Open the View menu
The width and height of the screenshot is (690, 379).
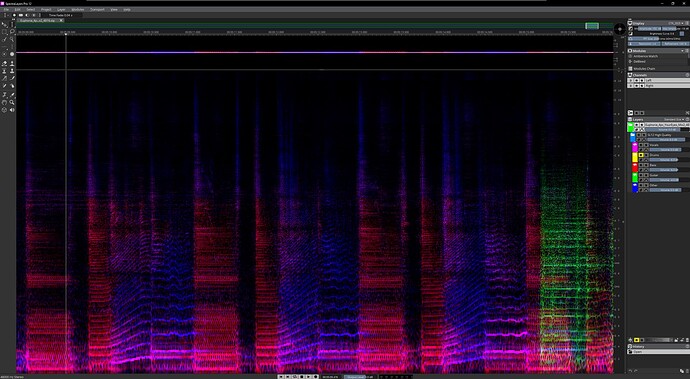point(114,9)
